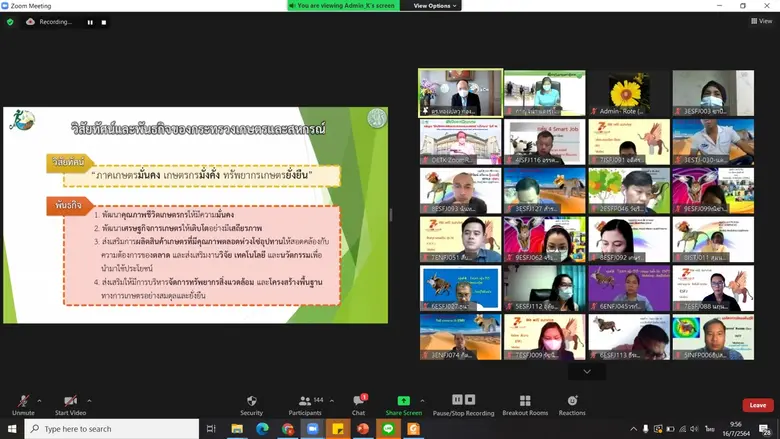Click Pause/Stop Recording in the toolbar
The width and height of the screenshot is (780, 439).
point(463,401)
